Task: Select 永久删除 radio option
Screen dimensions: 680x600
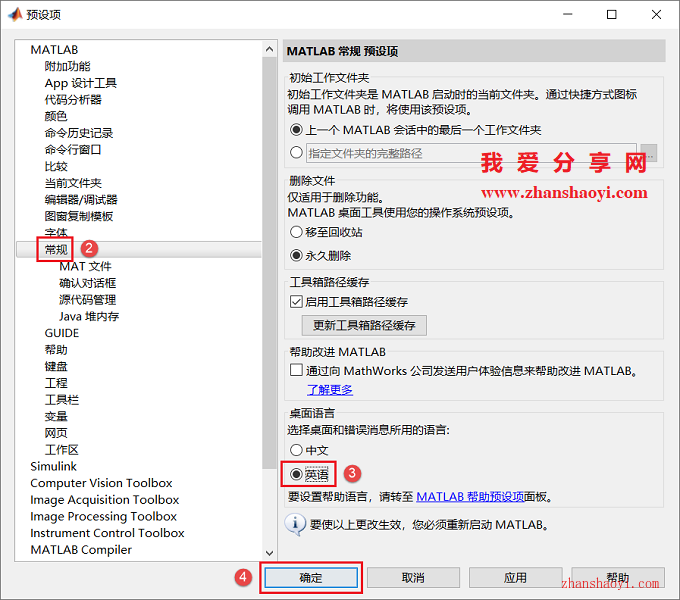Action: (296, 255)
